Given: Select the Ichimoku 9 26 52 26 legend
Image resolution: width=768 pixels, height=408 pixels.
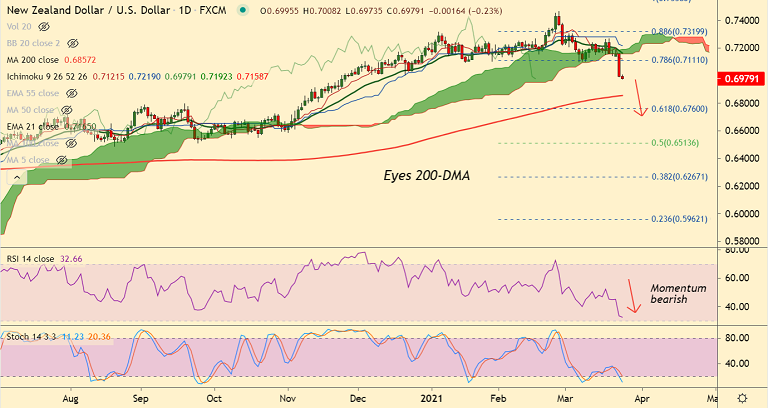Looking at the screenshot, I should [x=47, y=76].
